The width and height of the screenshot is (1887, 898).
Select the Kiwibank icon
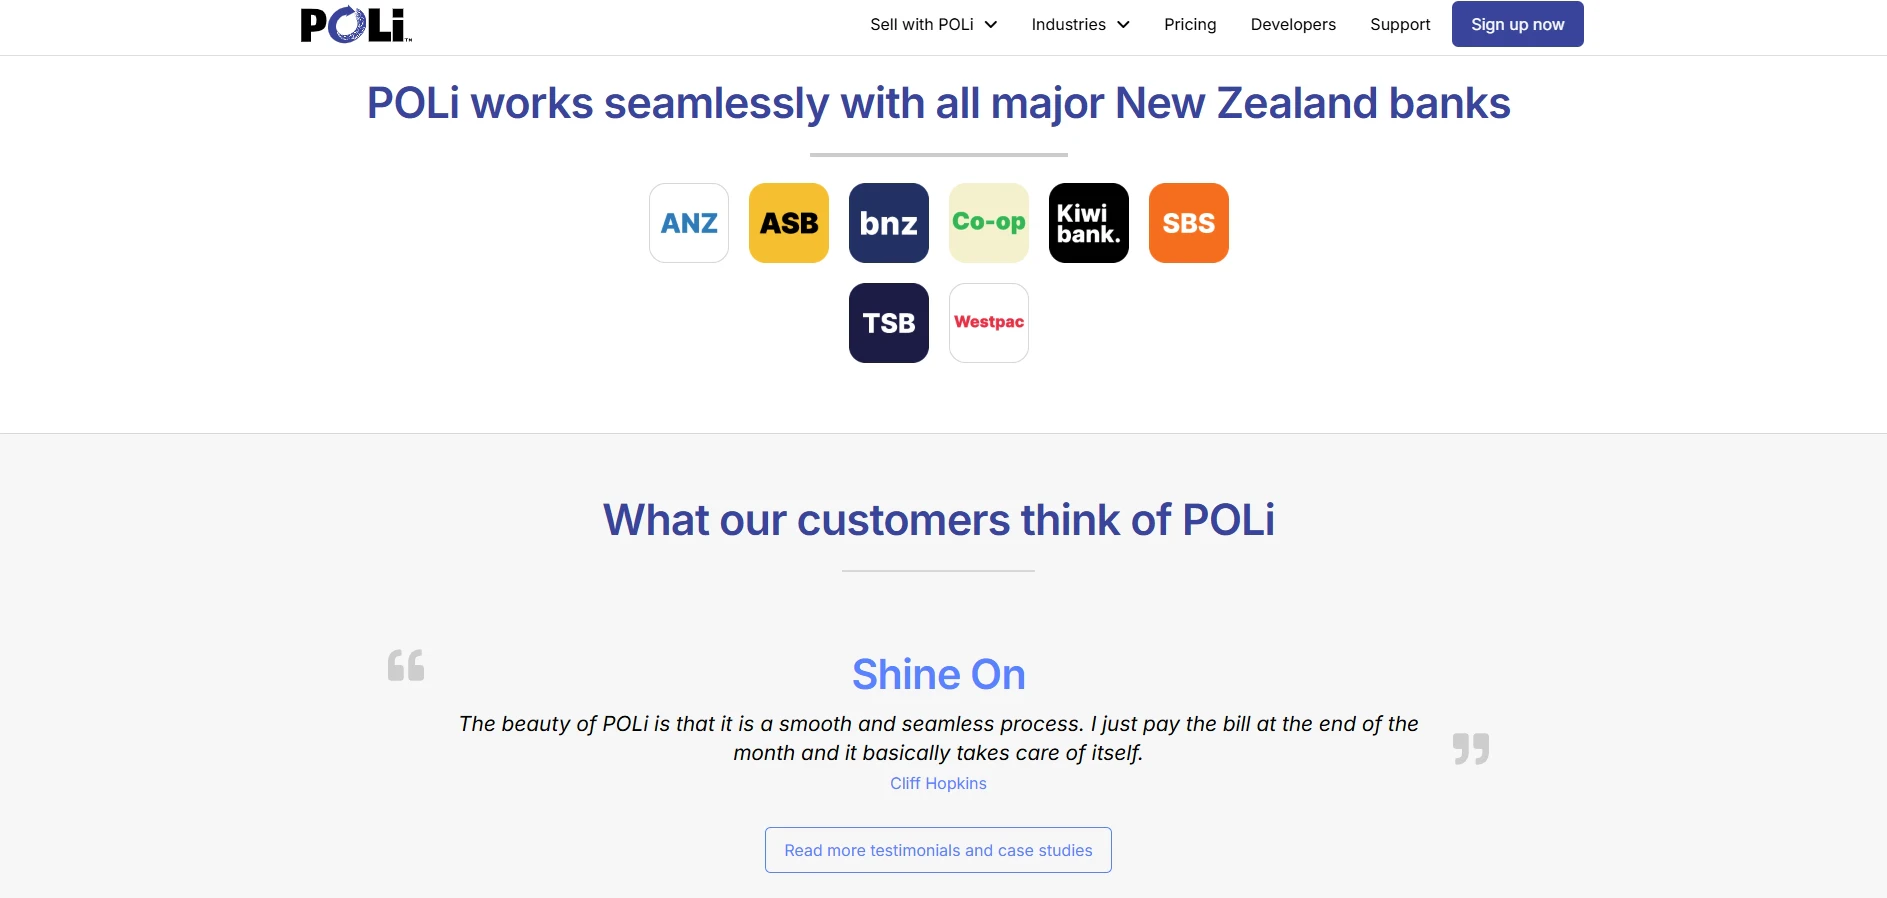pos(1089,223)
